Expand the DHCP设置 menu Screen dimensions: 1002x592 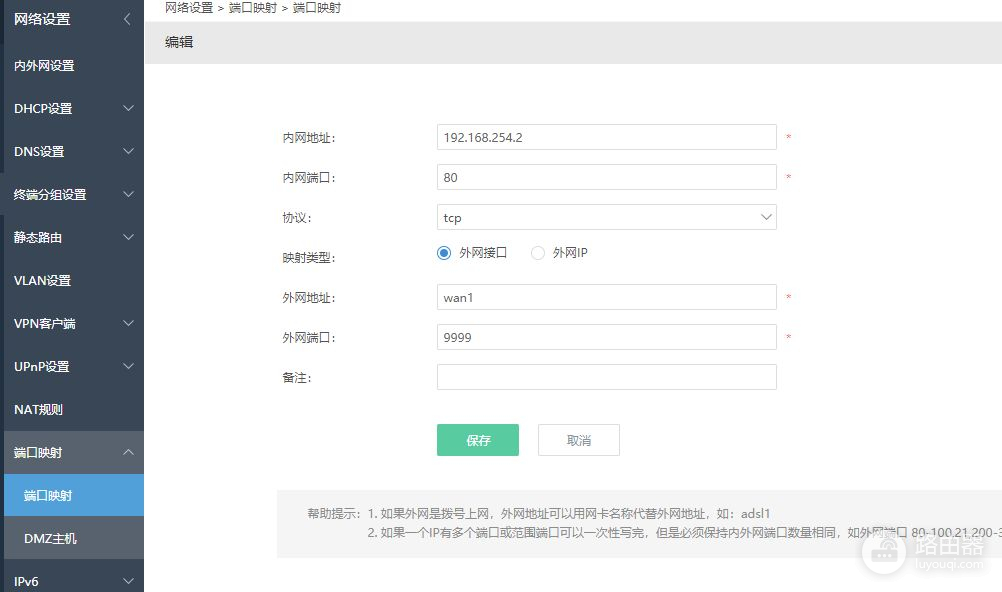point(128,108)
